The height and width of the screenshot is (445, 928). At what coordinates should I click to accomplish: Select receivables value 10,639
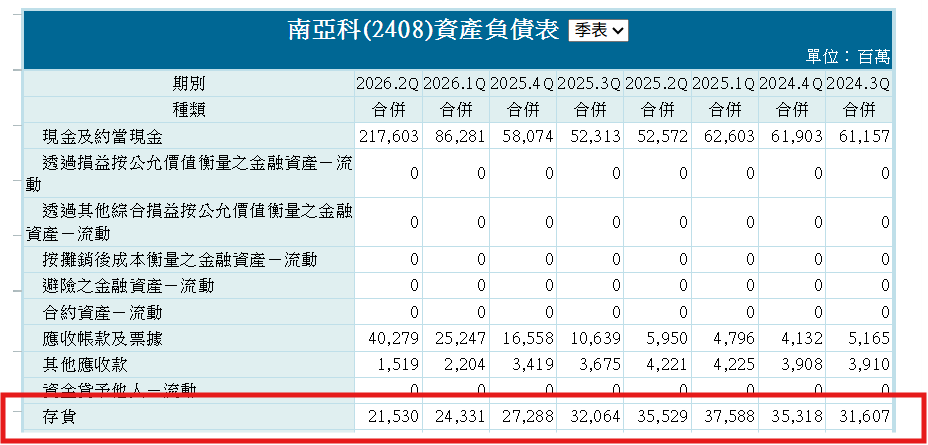click(x=595, y=338)
